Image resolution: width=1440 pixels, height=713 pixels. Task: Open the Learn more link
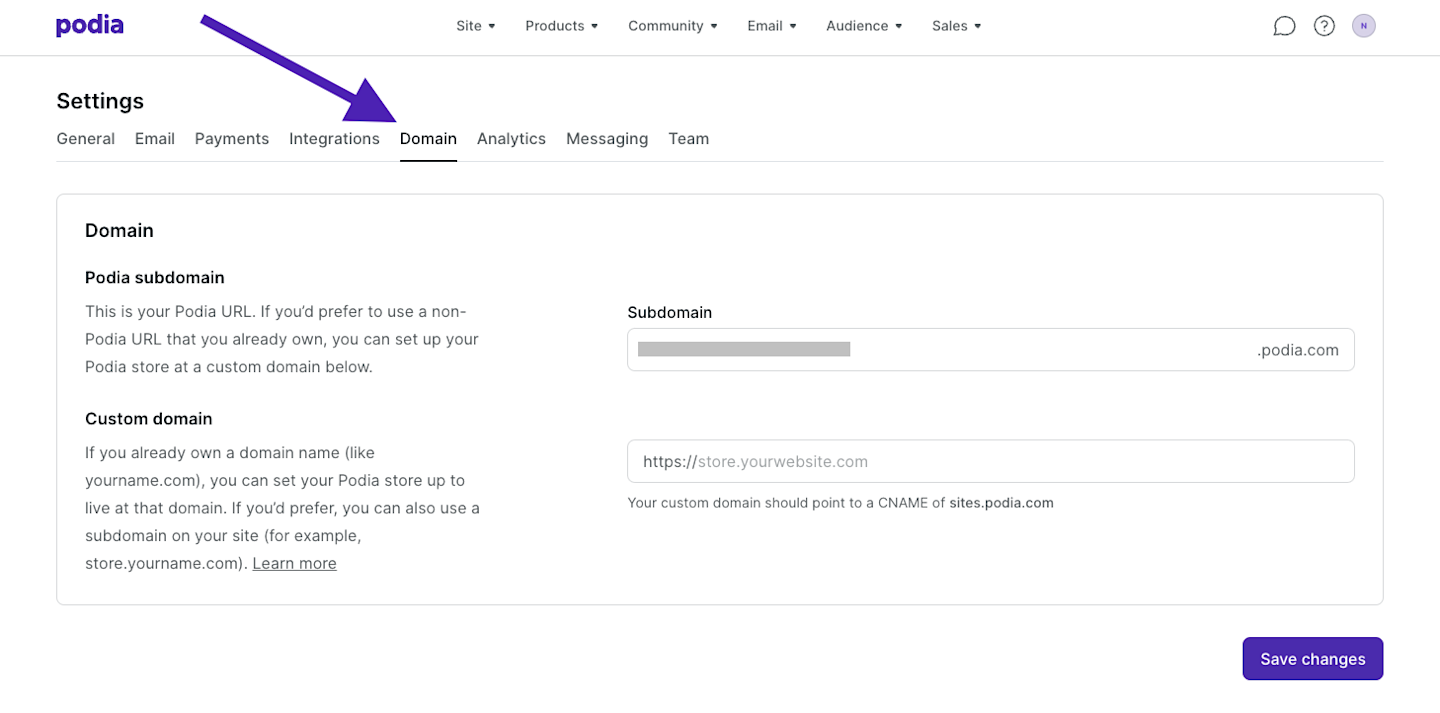coord(294,563)
